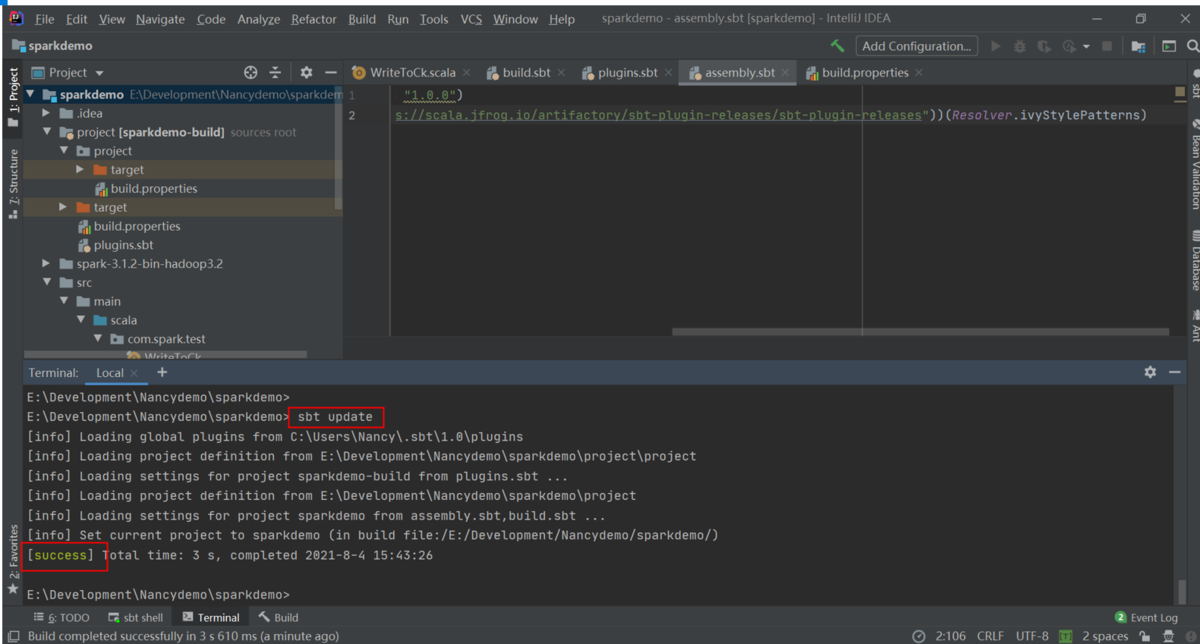Open the sbt shell tool window

click(x=136, y=617)
